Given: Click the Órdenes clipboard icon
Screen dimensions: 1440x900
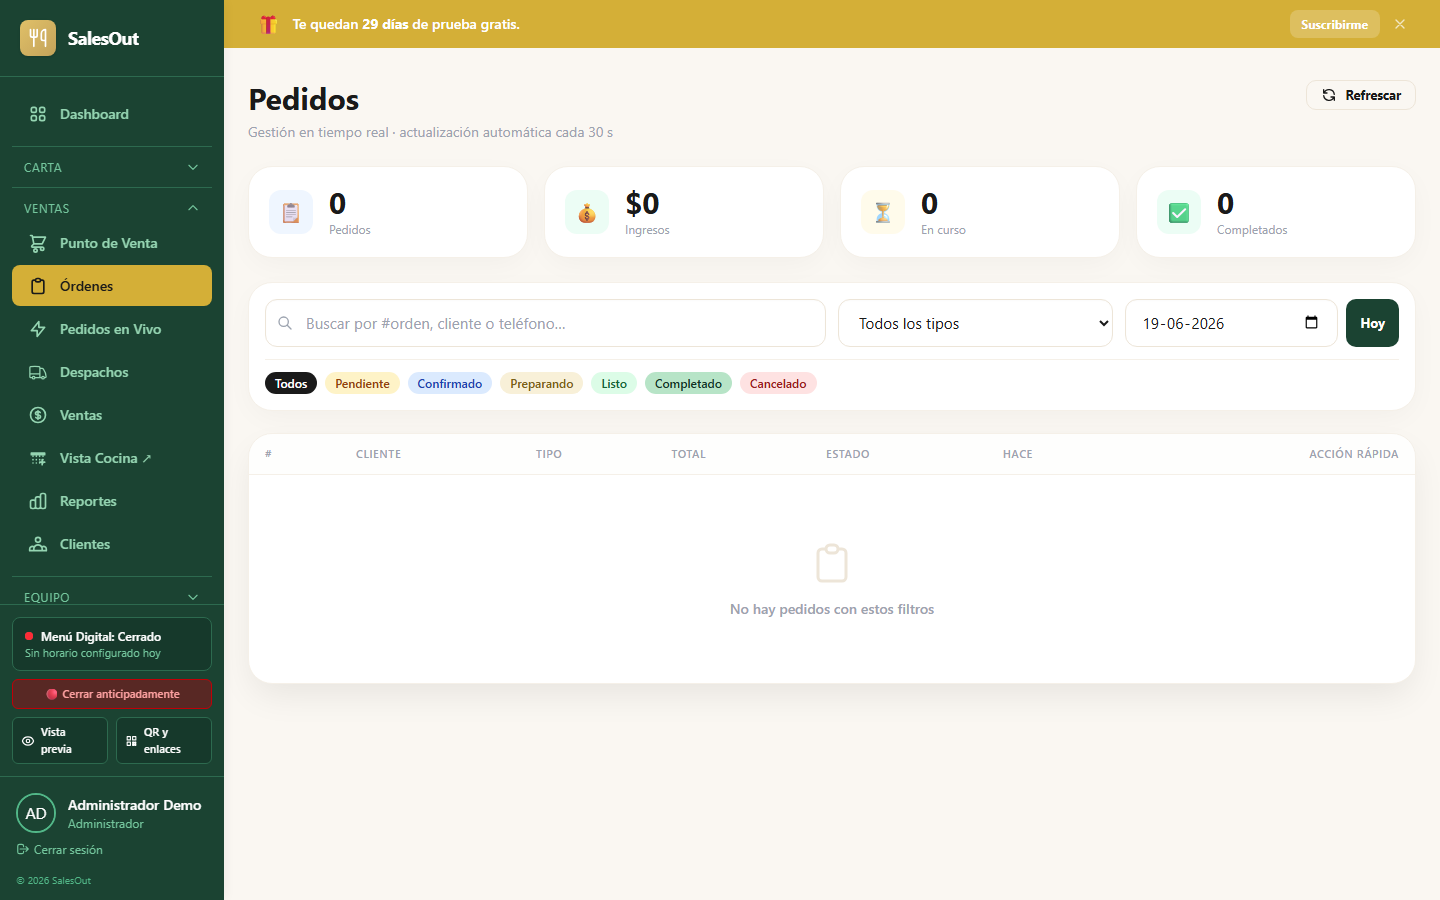Looking at the screenshot, I should 38,286.
